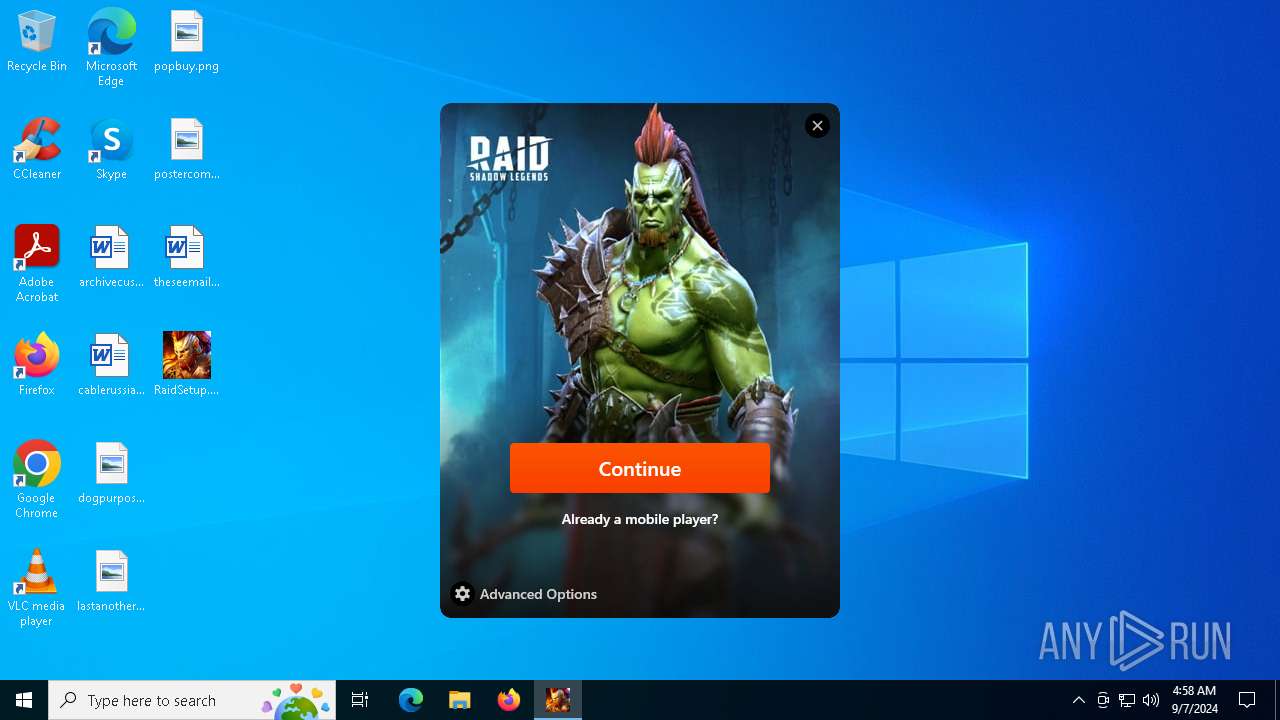Select the cablerussia... Word document
Image resolution: width=1280 pixels, height=720 pixels.
(111, 366)
